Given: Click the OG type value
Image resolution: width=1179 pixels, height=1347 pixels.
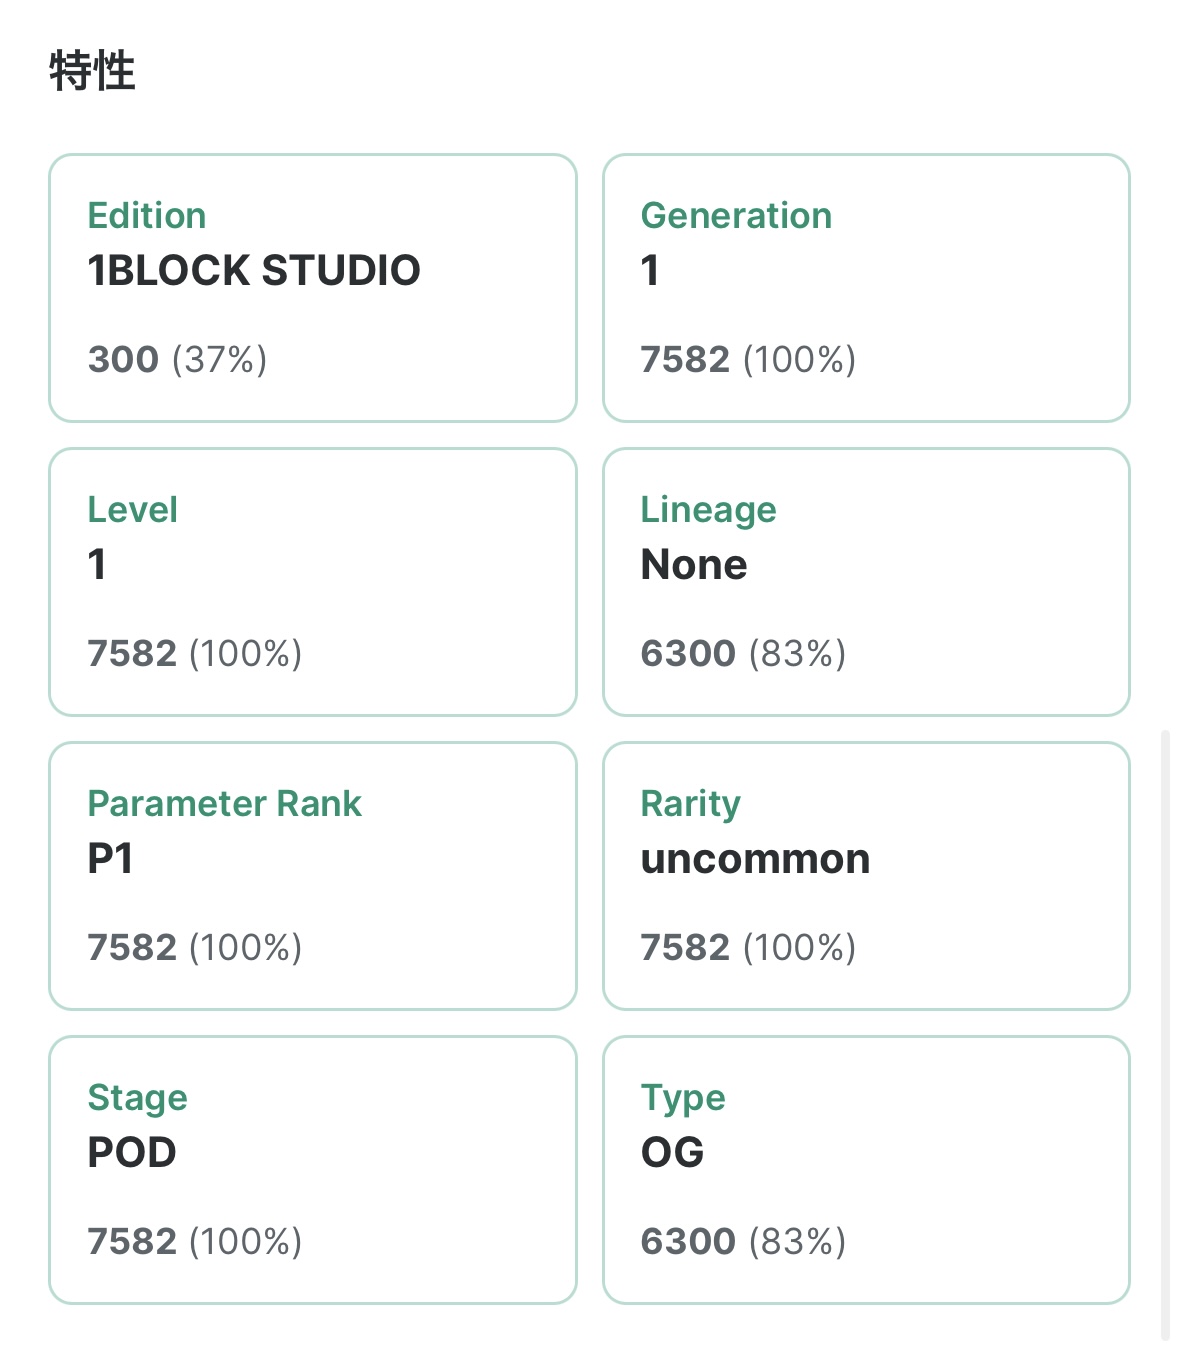Looking at the screenshot, I should click(x=672, y=1153).
